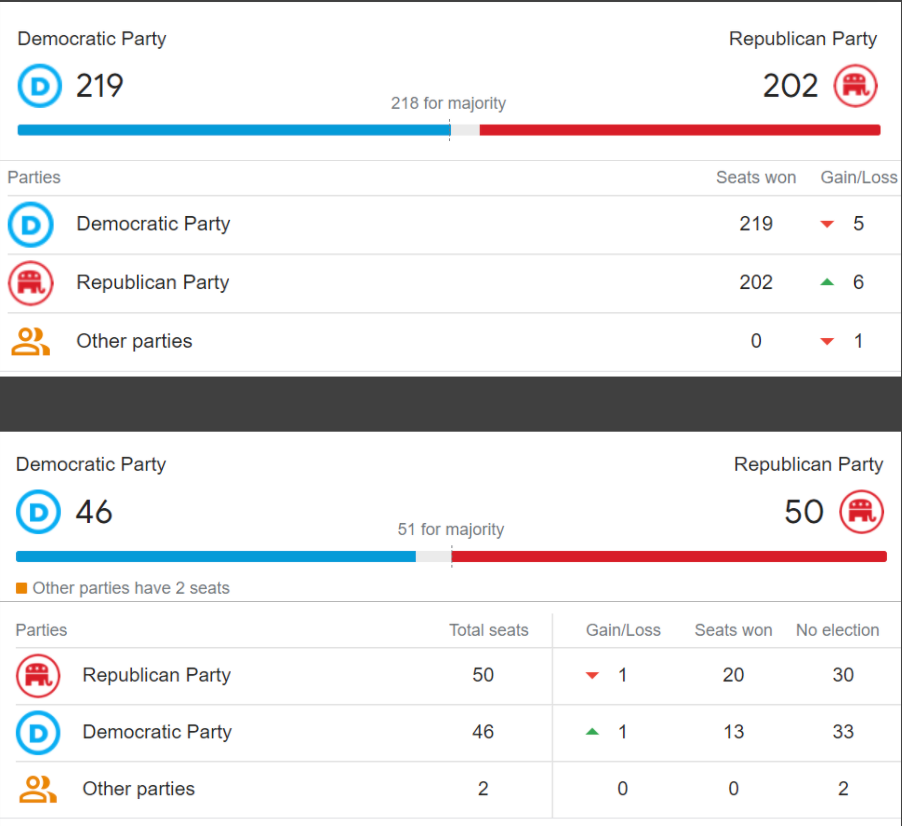The image size is (902, 826).
Task: Click the Democratic logo beside the large 219
Action: pyautogui.click(x=40, y=87)
